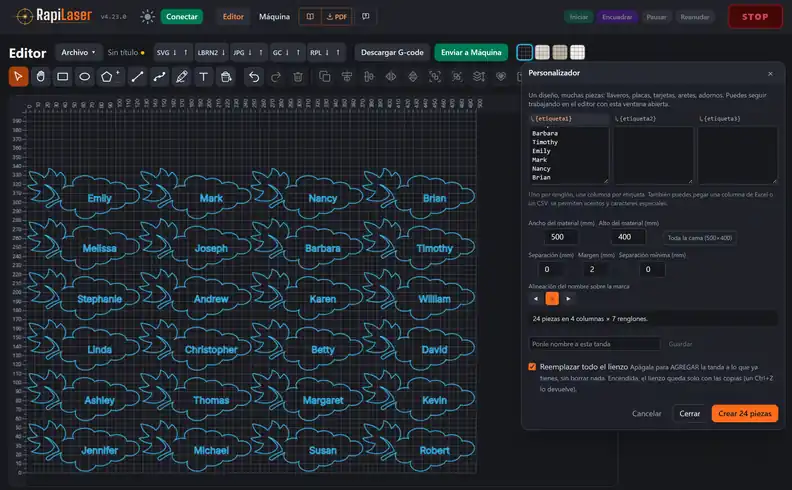The height and width of the screenshot is (490, 792).
Task: Open the feedback chat bubble icon
Action: coord(366,17)
